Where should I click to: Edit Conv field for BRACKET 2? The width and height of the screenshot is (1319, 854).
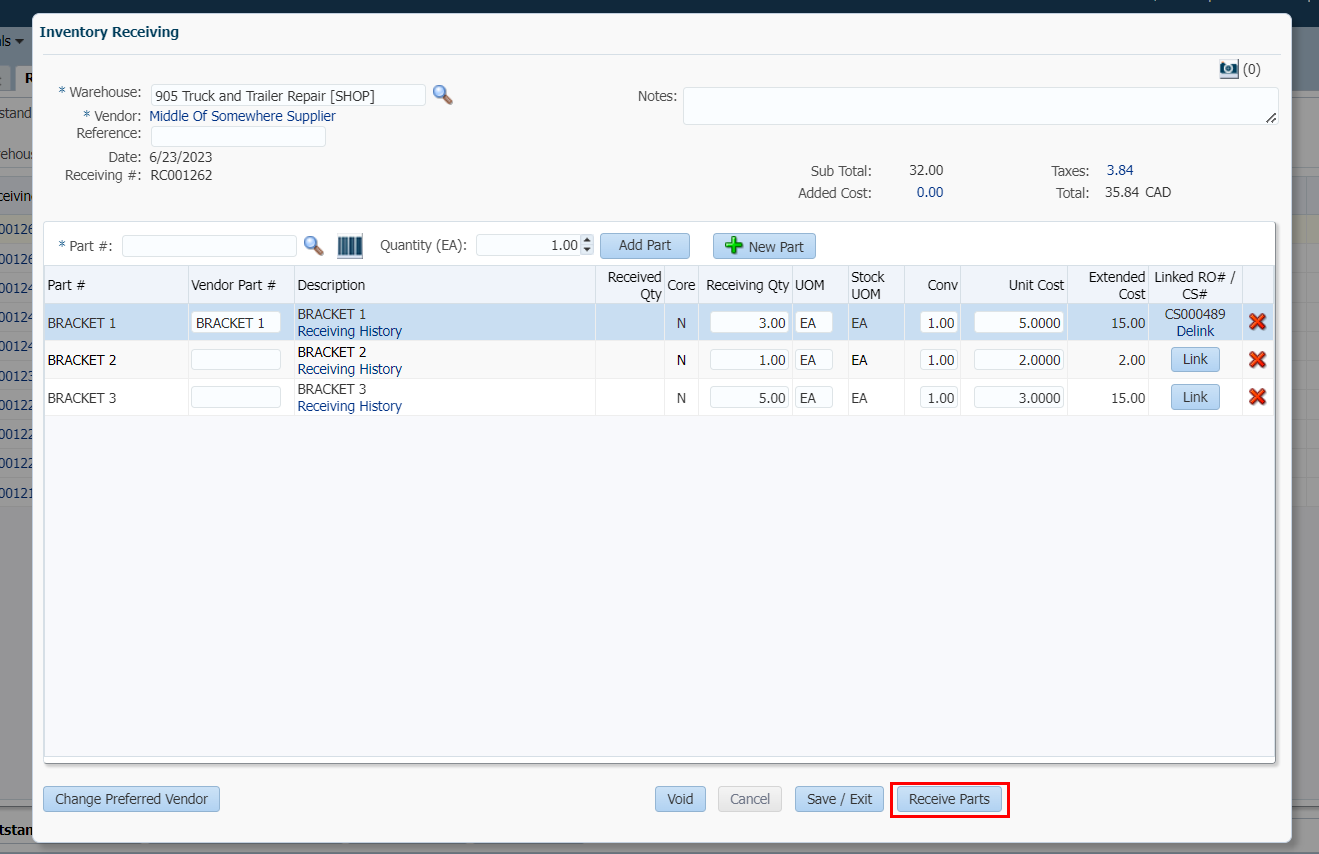pos(938,360)
